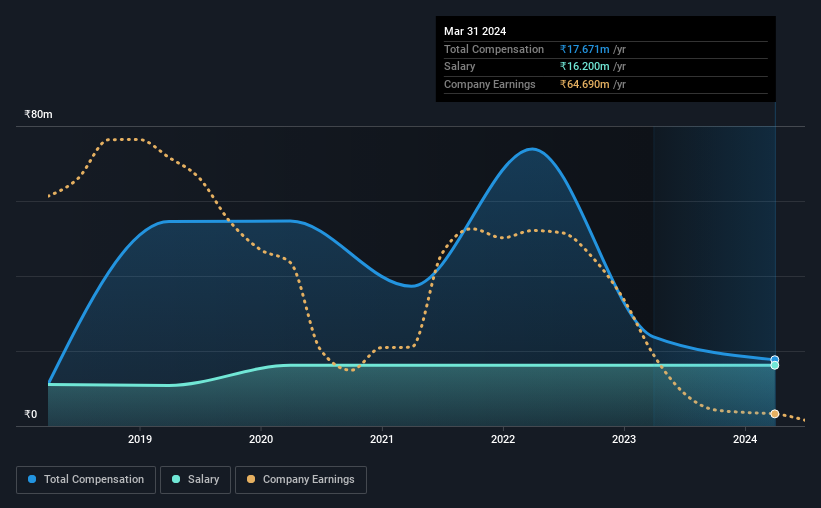
Task: Click the 2024 x-axis label
Action: click(x=745, y=439)
